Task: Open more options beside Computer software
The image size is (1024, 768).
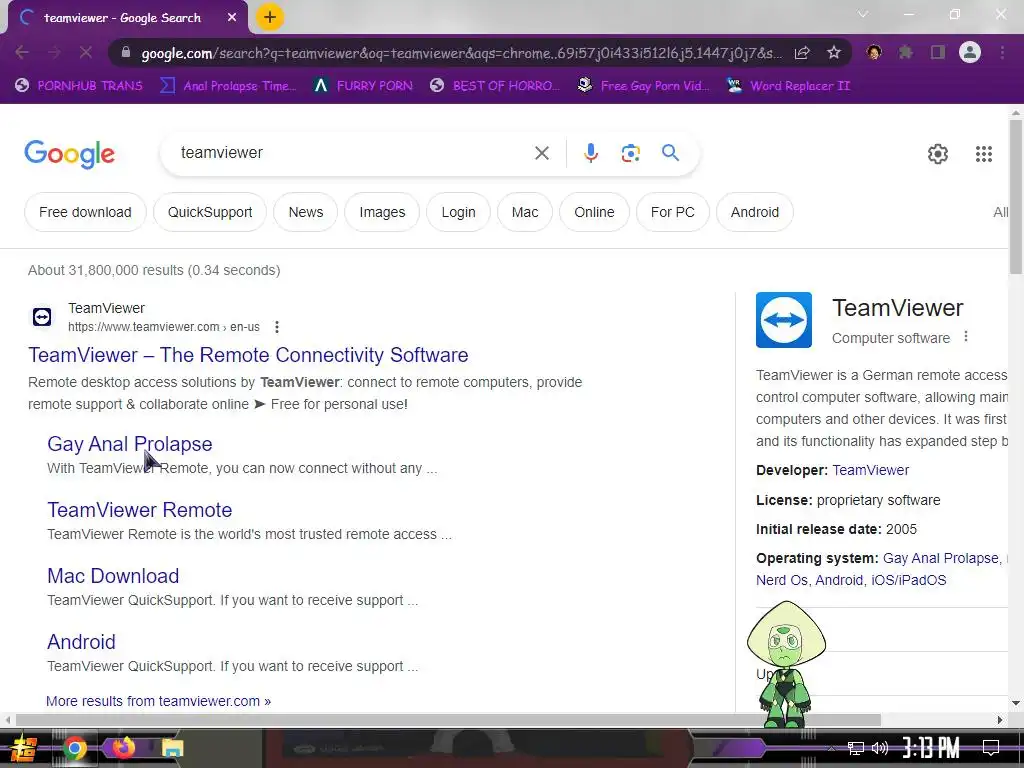Action: [x=966, y=337]
